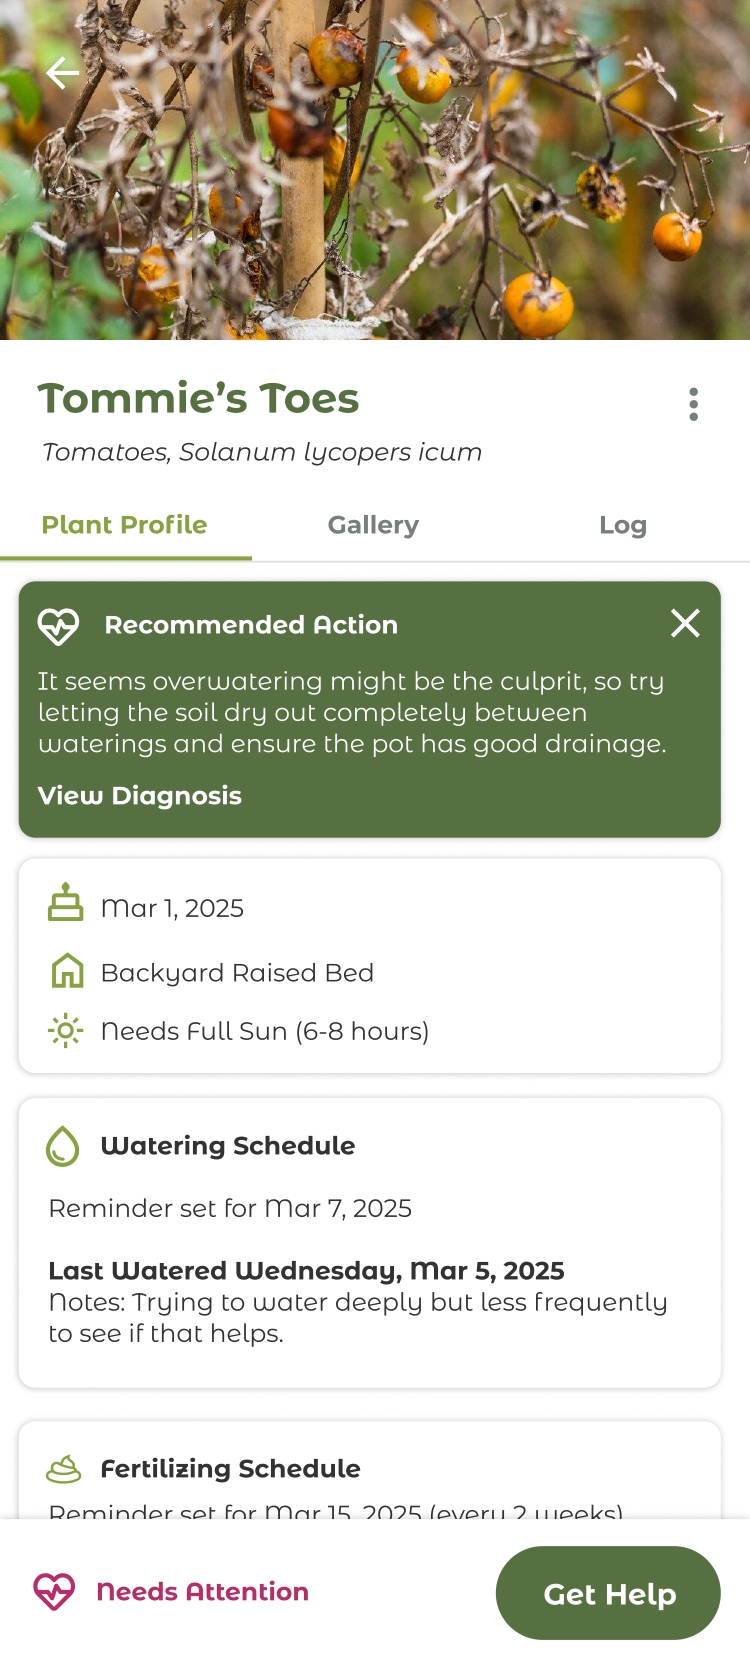Tap the heart pulse icon in Recommended Action
Image resolution: width=750 pixels, height=1667 pixels.
58,626
